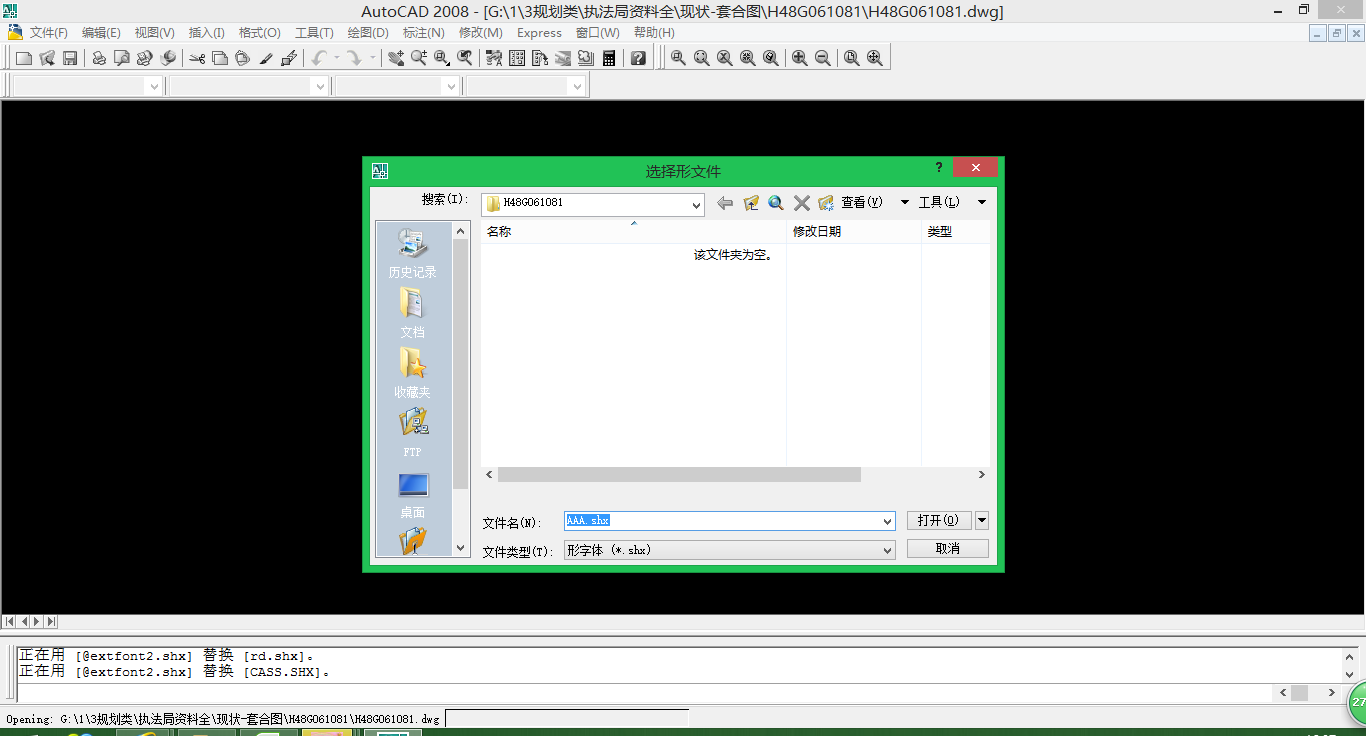Open the 插入(I) menu
1366x736 pixels.
point(207,33)
